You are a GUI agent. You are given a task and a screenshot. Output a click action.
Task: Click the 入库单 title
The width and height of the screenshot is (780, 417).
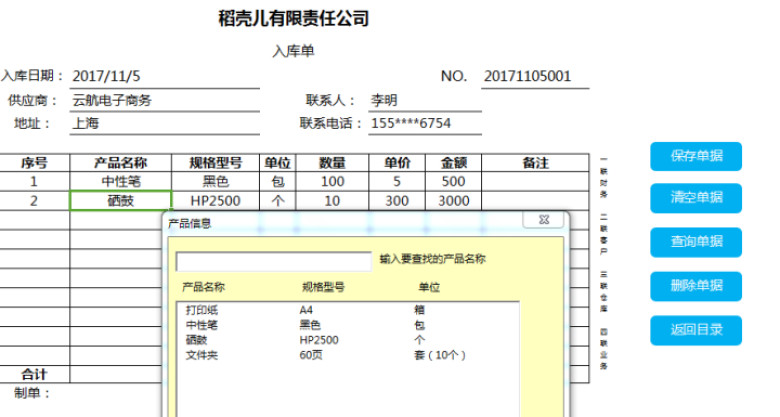pyautogui.click(x=293, y=51)
